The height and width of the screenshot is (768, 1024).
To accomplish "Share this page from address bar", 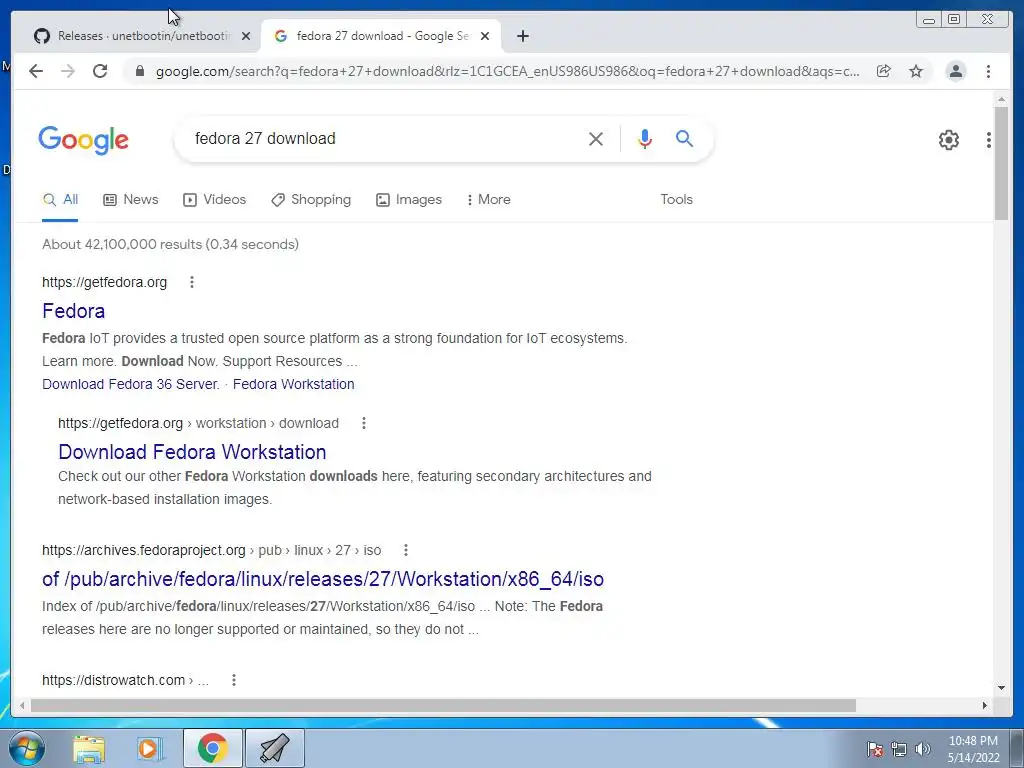I will click(x=884, y=71).
